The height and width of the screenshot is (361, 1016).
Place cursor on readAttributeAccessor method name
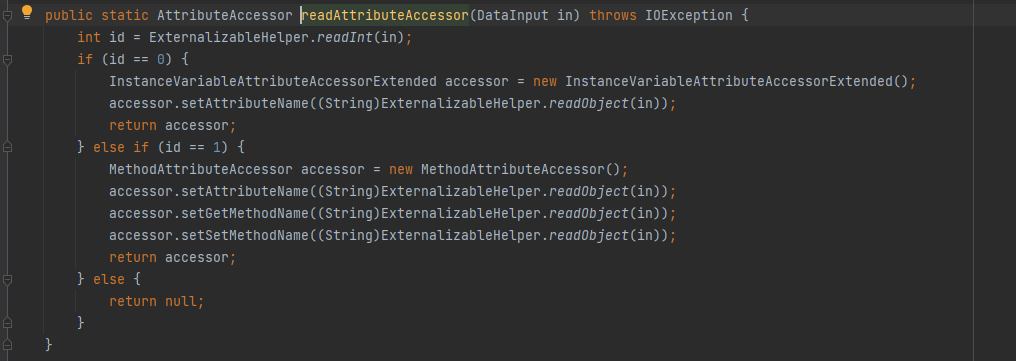(385, 15)
